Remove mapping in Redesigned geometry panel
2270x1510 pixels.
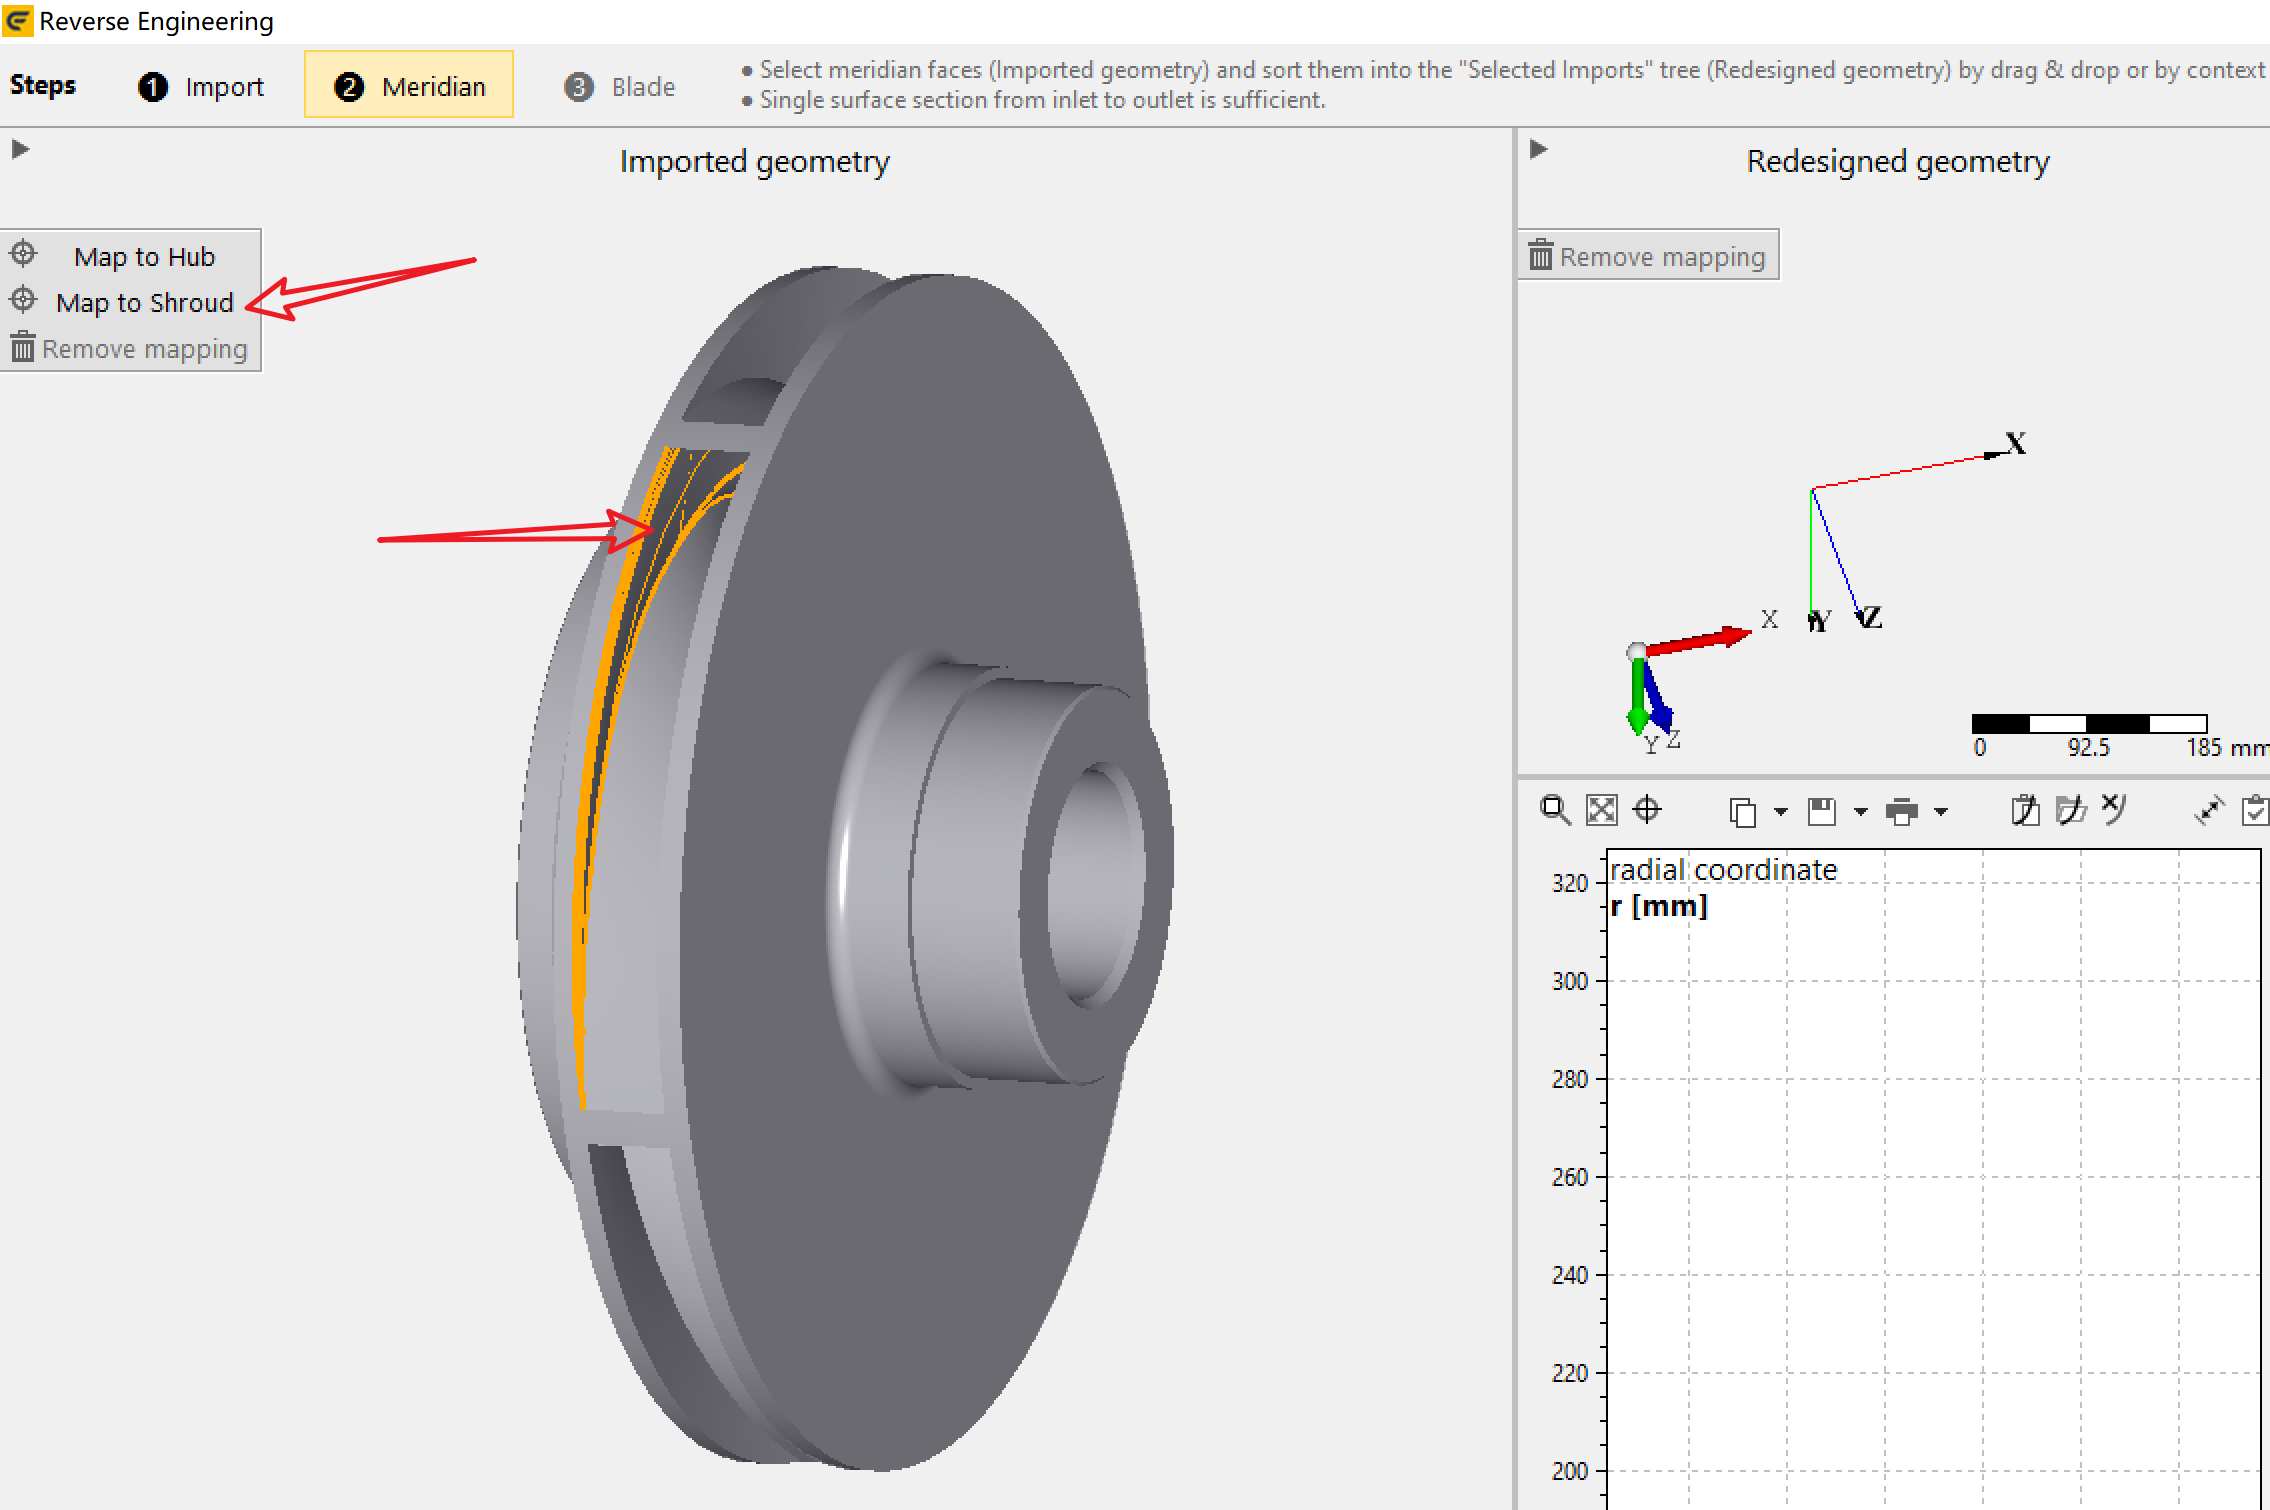click(x=1648, y=256)
